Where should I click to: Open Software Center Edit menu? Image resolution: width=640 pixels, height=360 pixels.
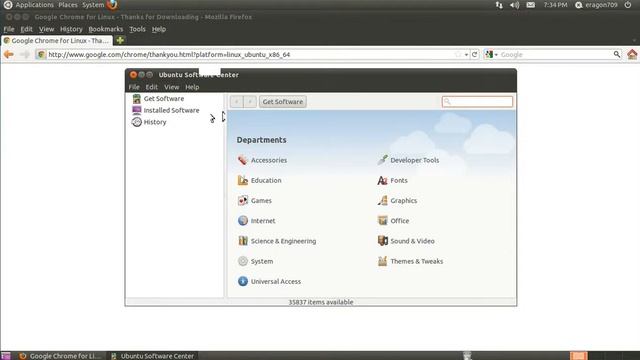151,87
